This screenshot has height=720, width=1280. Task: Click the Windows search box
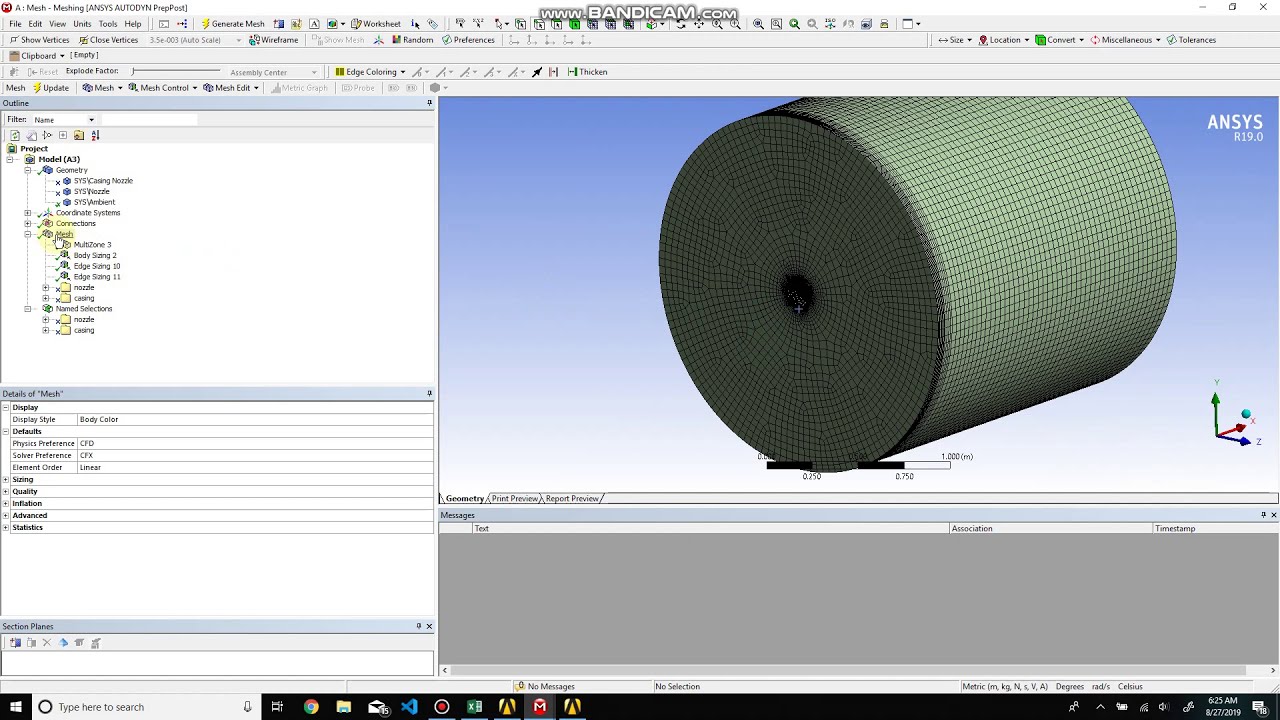point(145,707)
